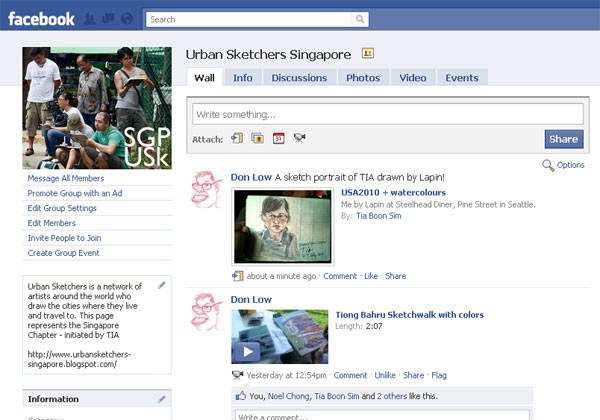
Task: Attach a link using the link icon
Action: pos(237,138)
